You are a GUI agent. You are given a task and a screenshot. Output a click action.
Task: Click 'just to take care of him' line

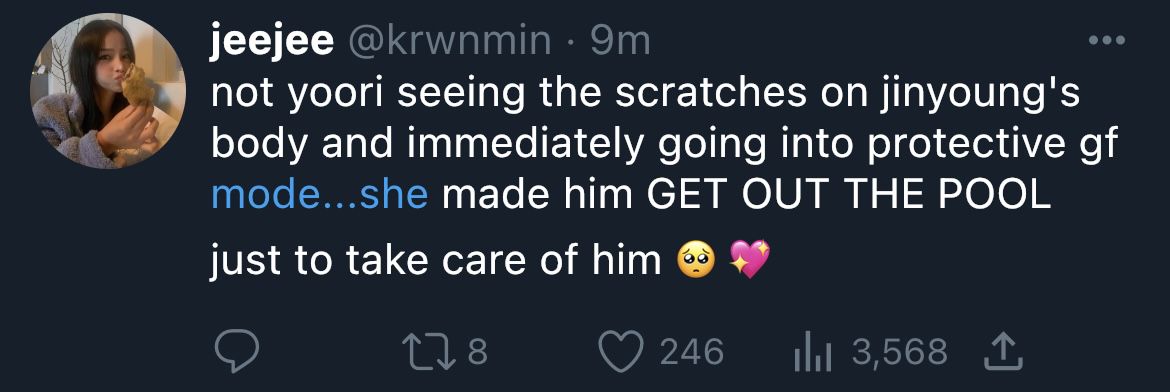click(x=437, y=262)
